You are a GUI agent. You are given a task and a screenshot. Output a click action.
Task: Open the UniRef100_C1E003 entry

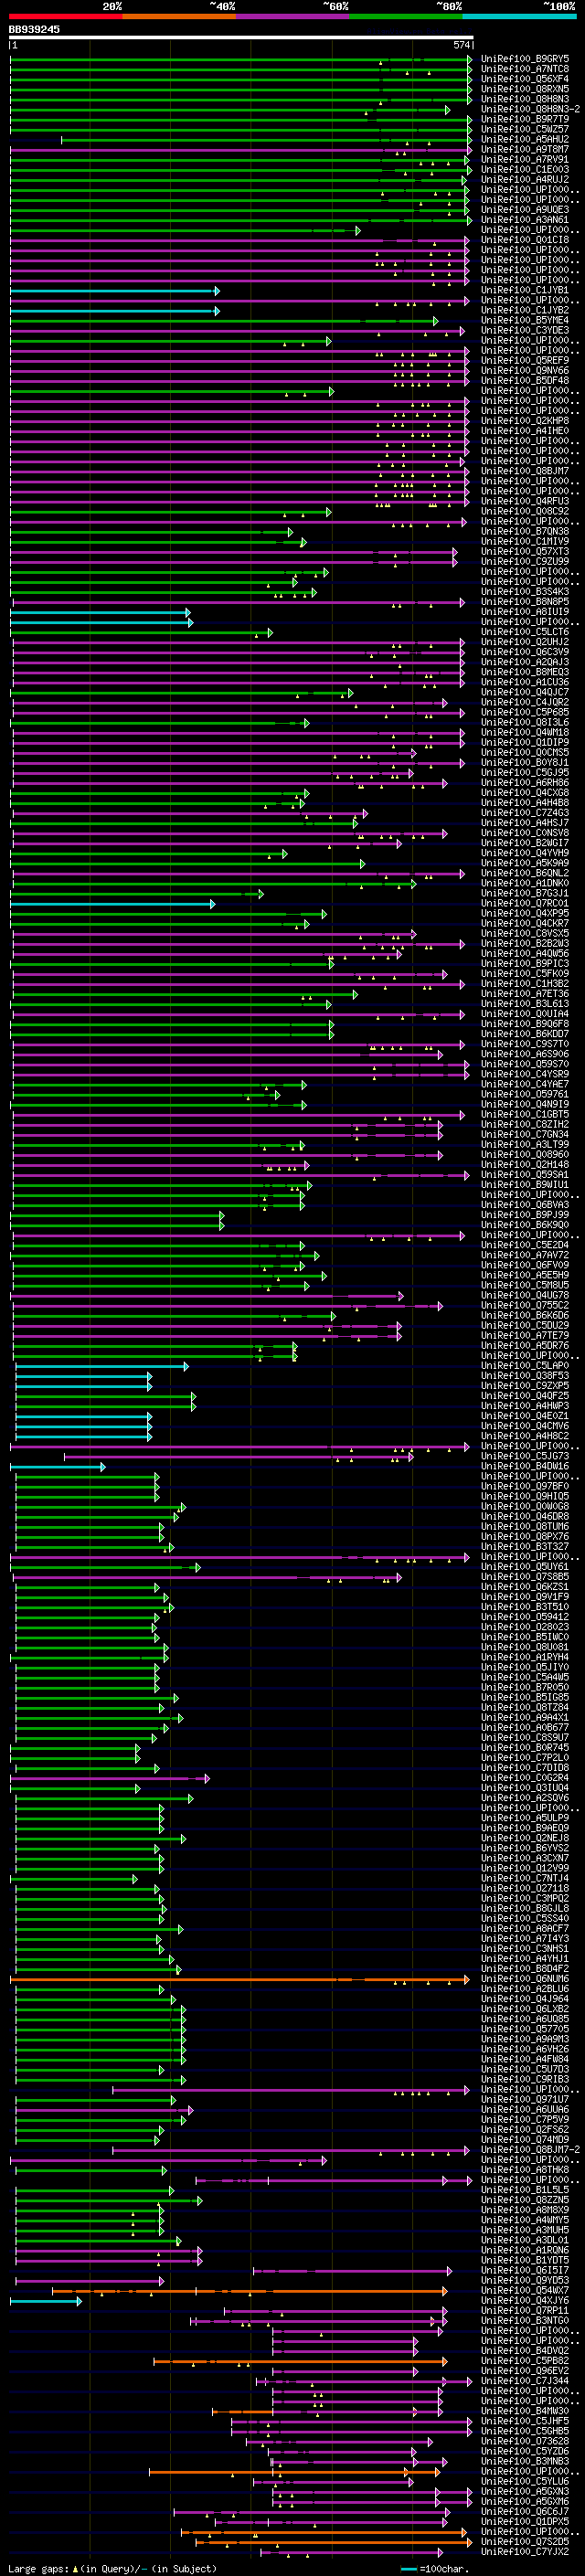point(525,170)
